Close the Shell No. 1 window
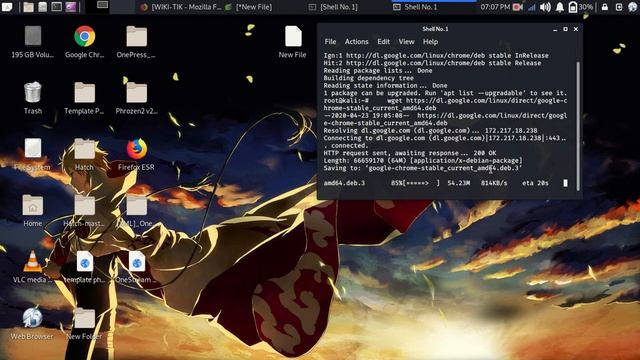The height and width of the screenshot is (360, 640). pyautogui.click(x=576, y=29)
